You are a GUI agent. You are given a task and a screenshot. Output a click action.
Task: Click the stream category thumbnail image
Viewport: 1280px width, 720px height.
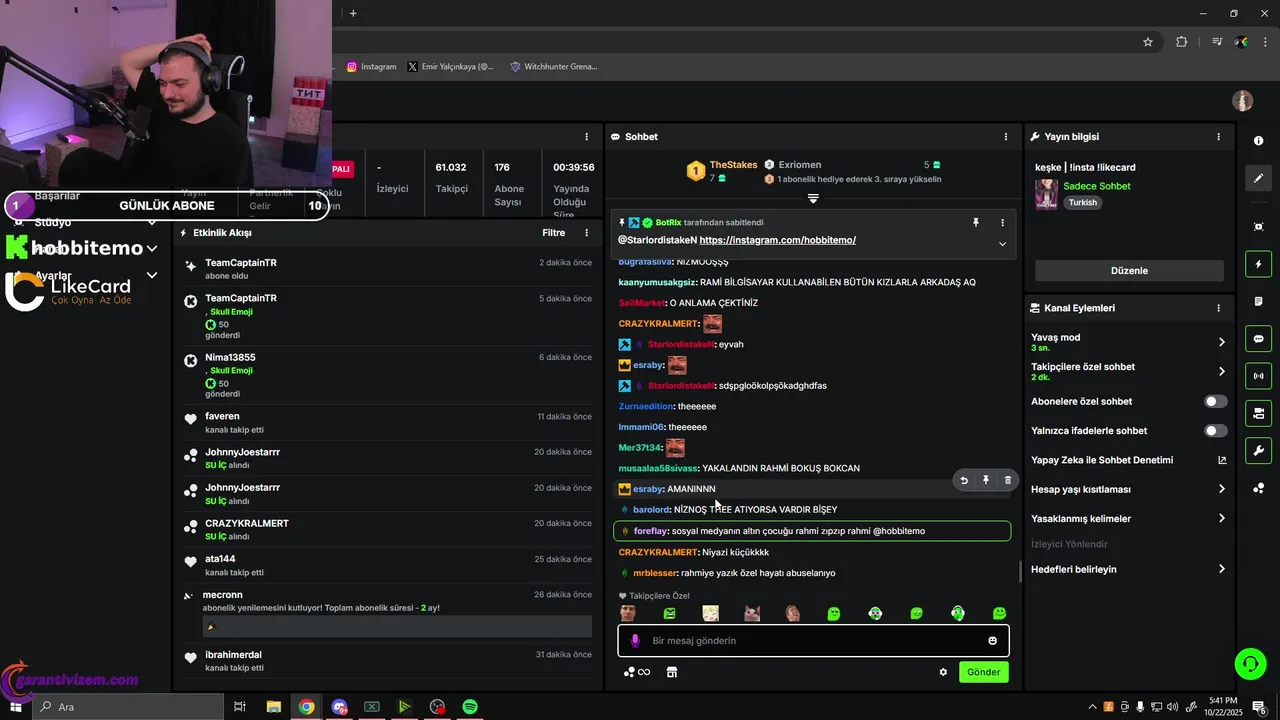tap(1046, 194)
